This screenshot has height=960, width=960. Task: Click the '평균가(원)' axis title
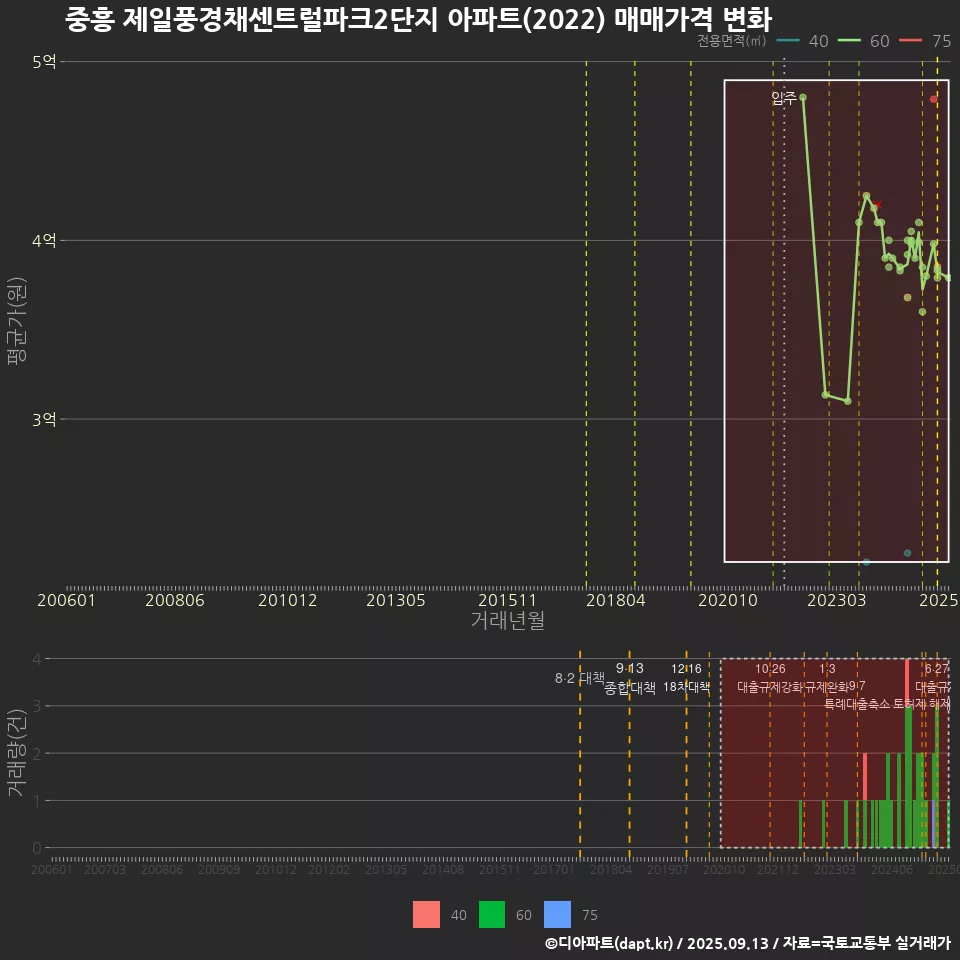click(17, 321)
